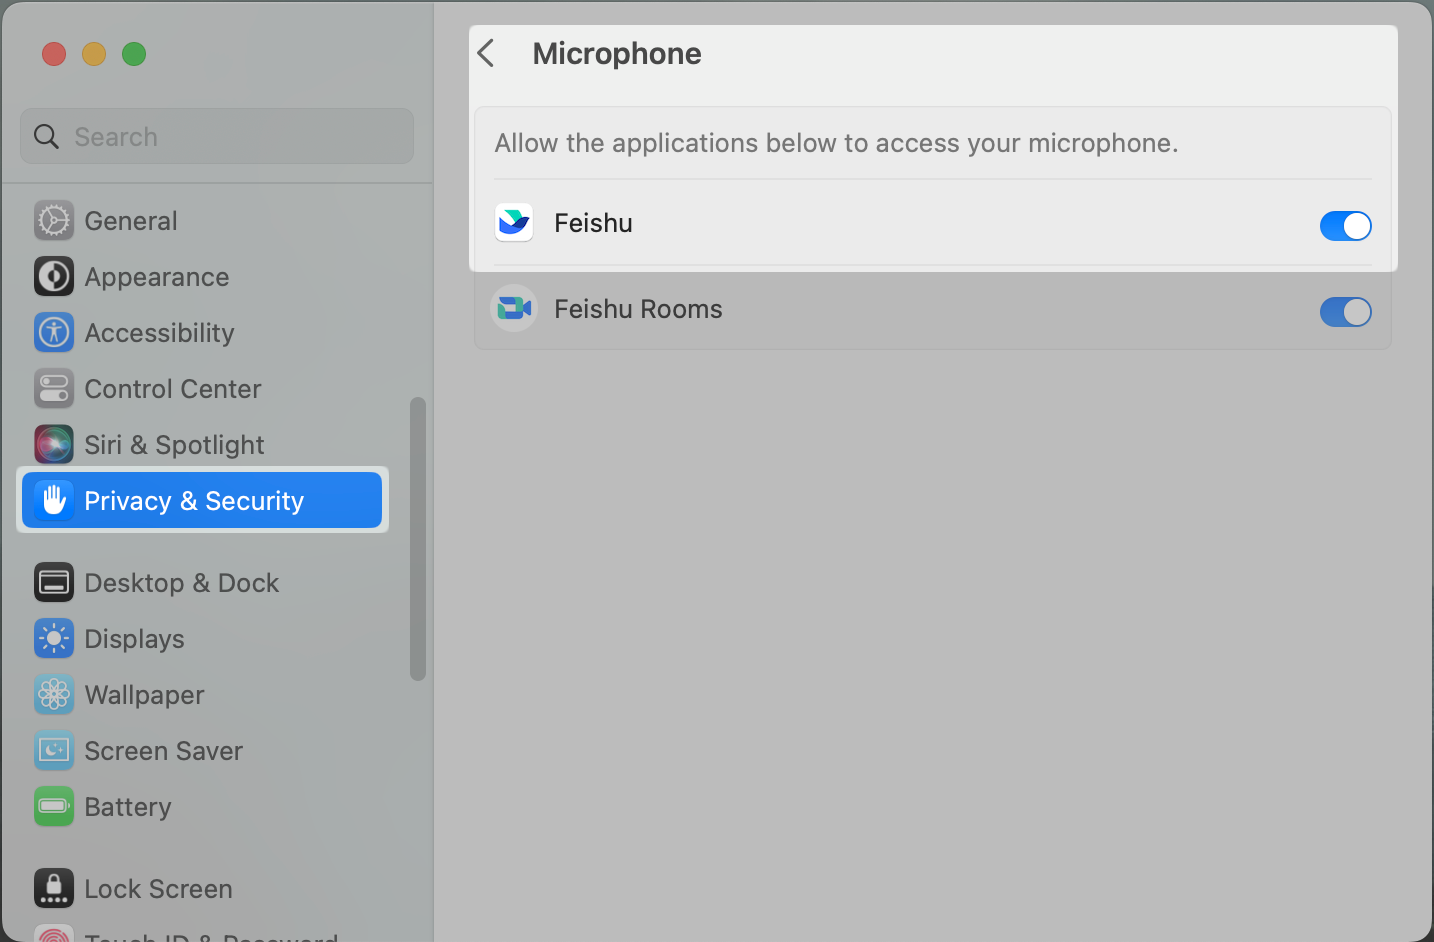
Task: Open Displays settings
Action: point(53,639)
